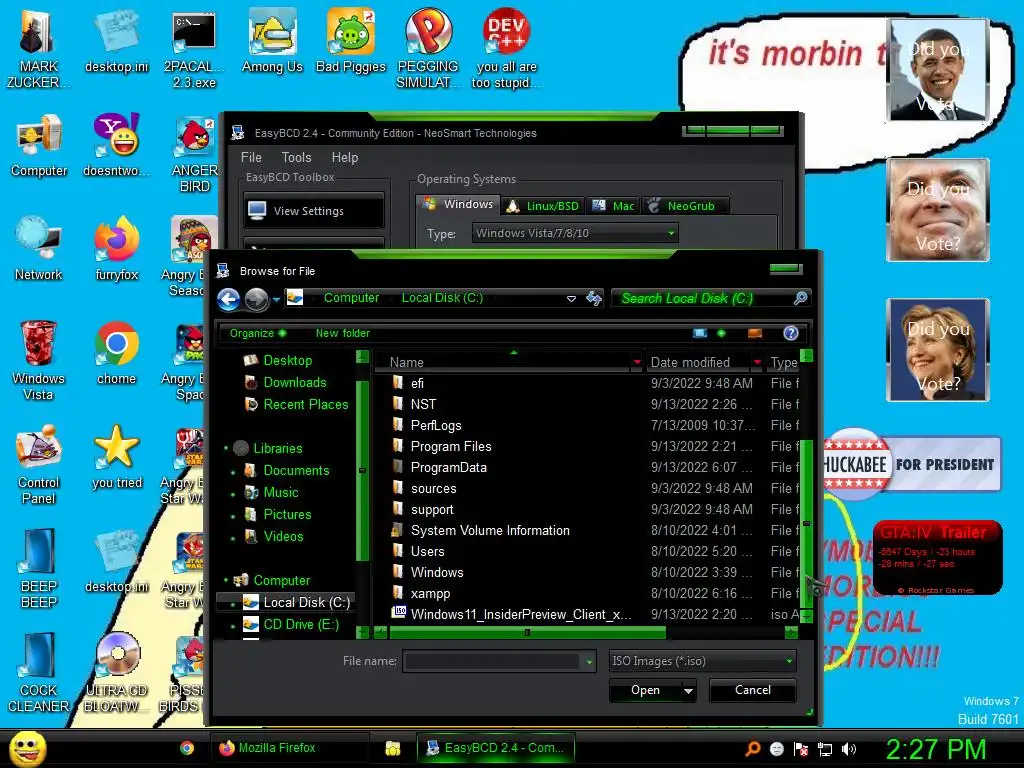Collapse the Libraries tree node
Image resolution: width=1024 pixels, height=768 pixels.
[227, 448]
